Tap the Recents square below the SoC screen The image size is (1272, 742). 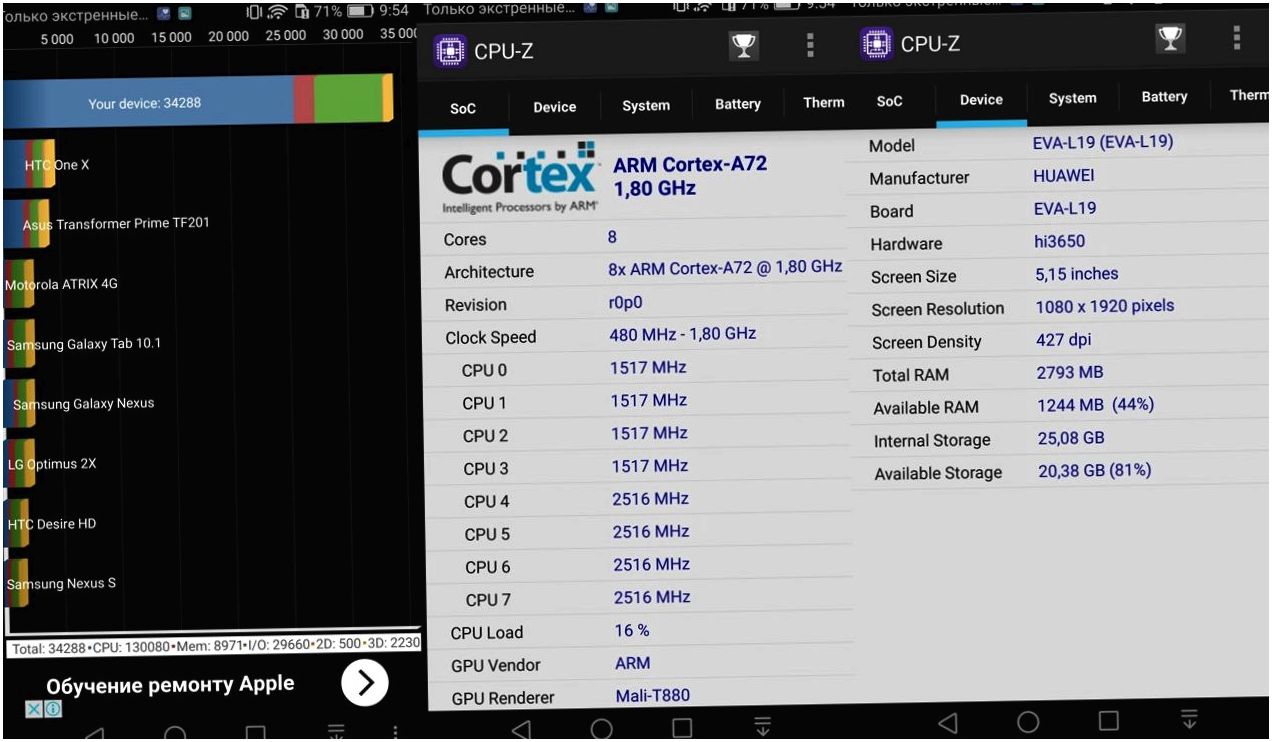tap(682, 728)
